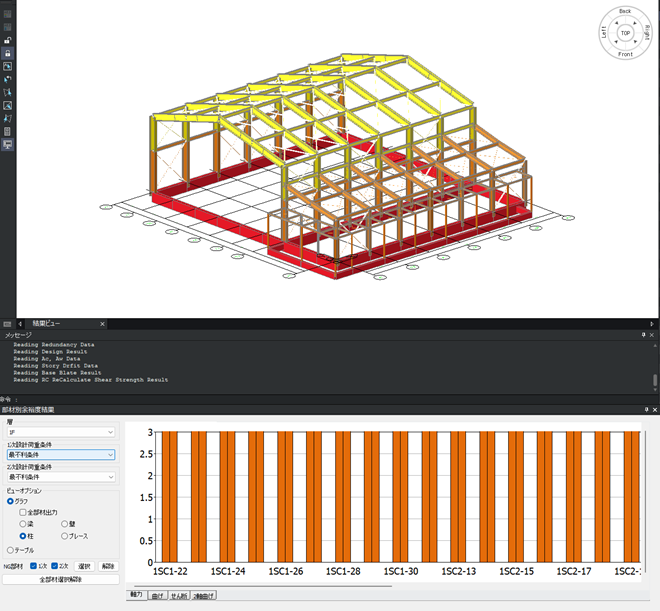
Task: Select the テーブル radio button
Action: point(11,550)
